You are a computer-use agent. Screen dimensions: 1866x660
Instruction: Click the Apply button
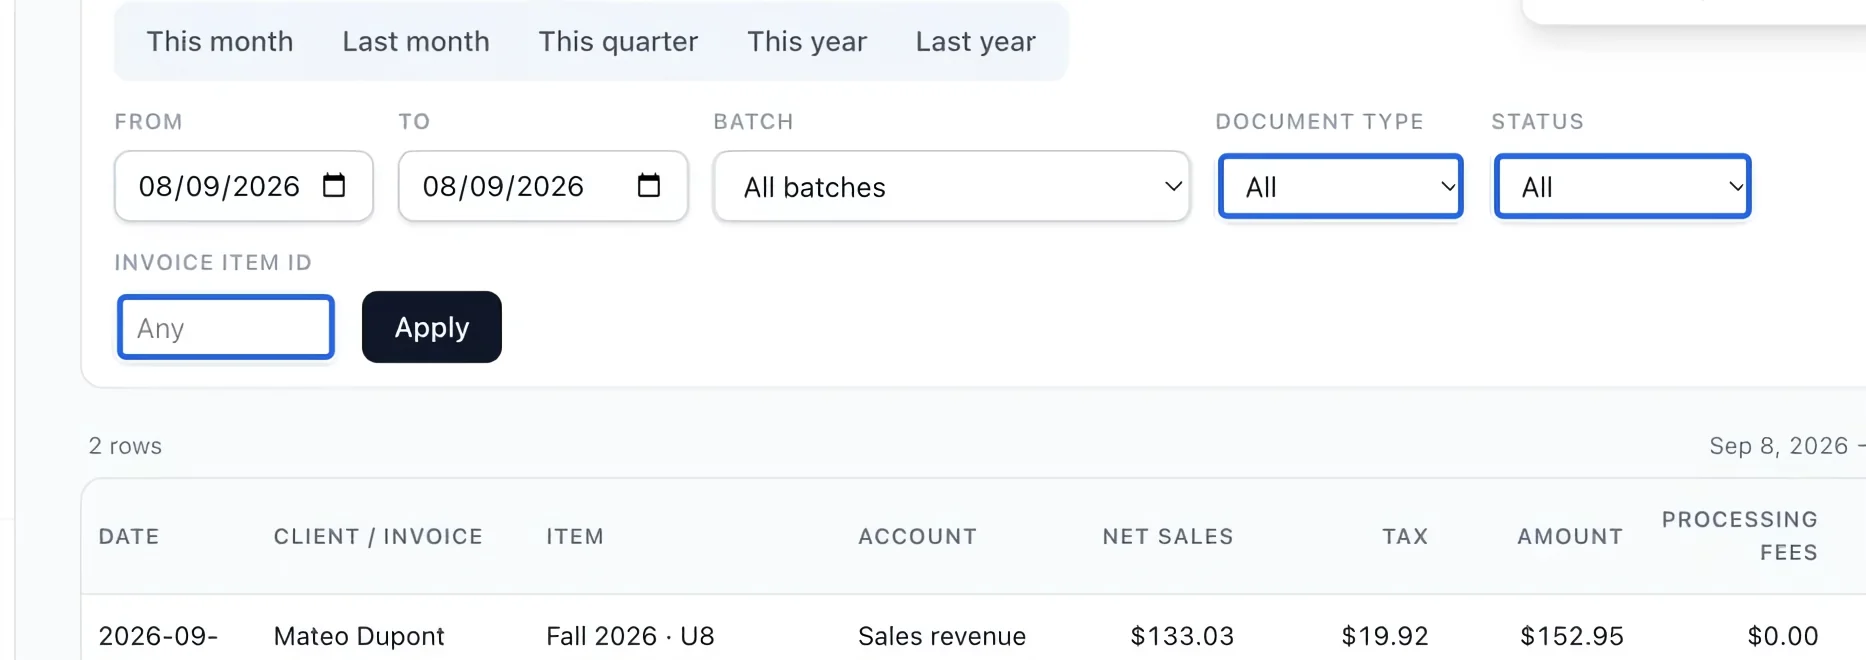pyautogui.click(x=432, y=327)
